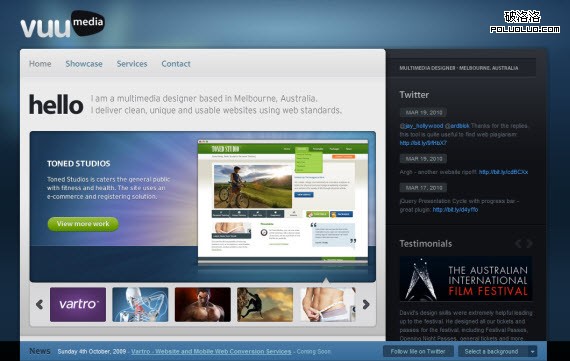Click the dropdown arrow beside Select a background
Viewport: 570px width, 361px height.
[x=532, y=352]
